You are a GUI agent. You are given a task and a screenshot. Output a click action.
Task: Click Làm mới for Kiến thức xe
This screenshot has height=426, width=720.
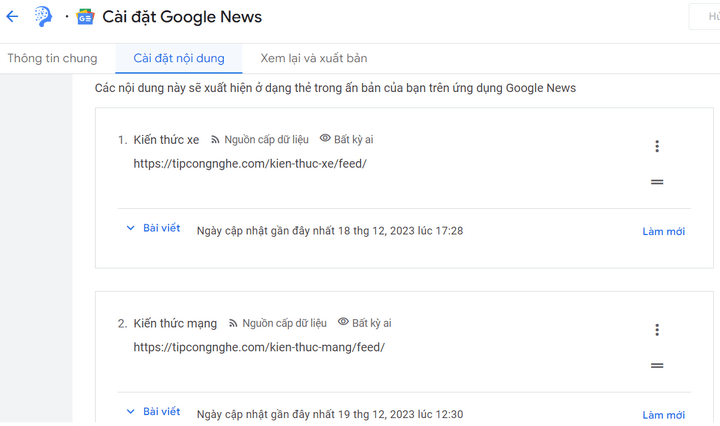coord(664,231)
